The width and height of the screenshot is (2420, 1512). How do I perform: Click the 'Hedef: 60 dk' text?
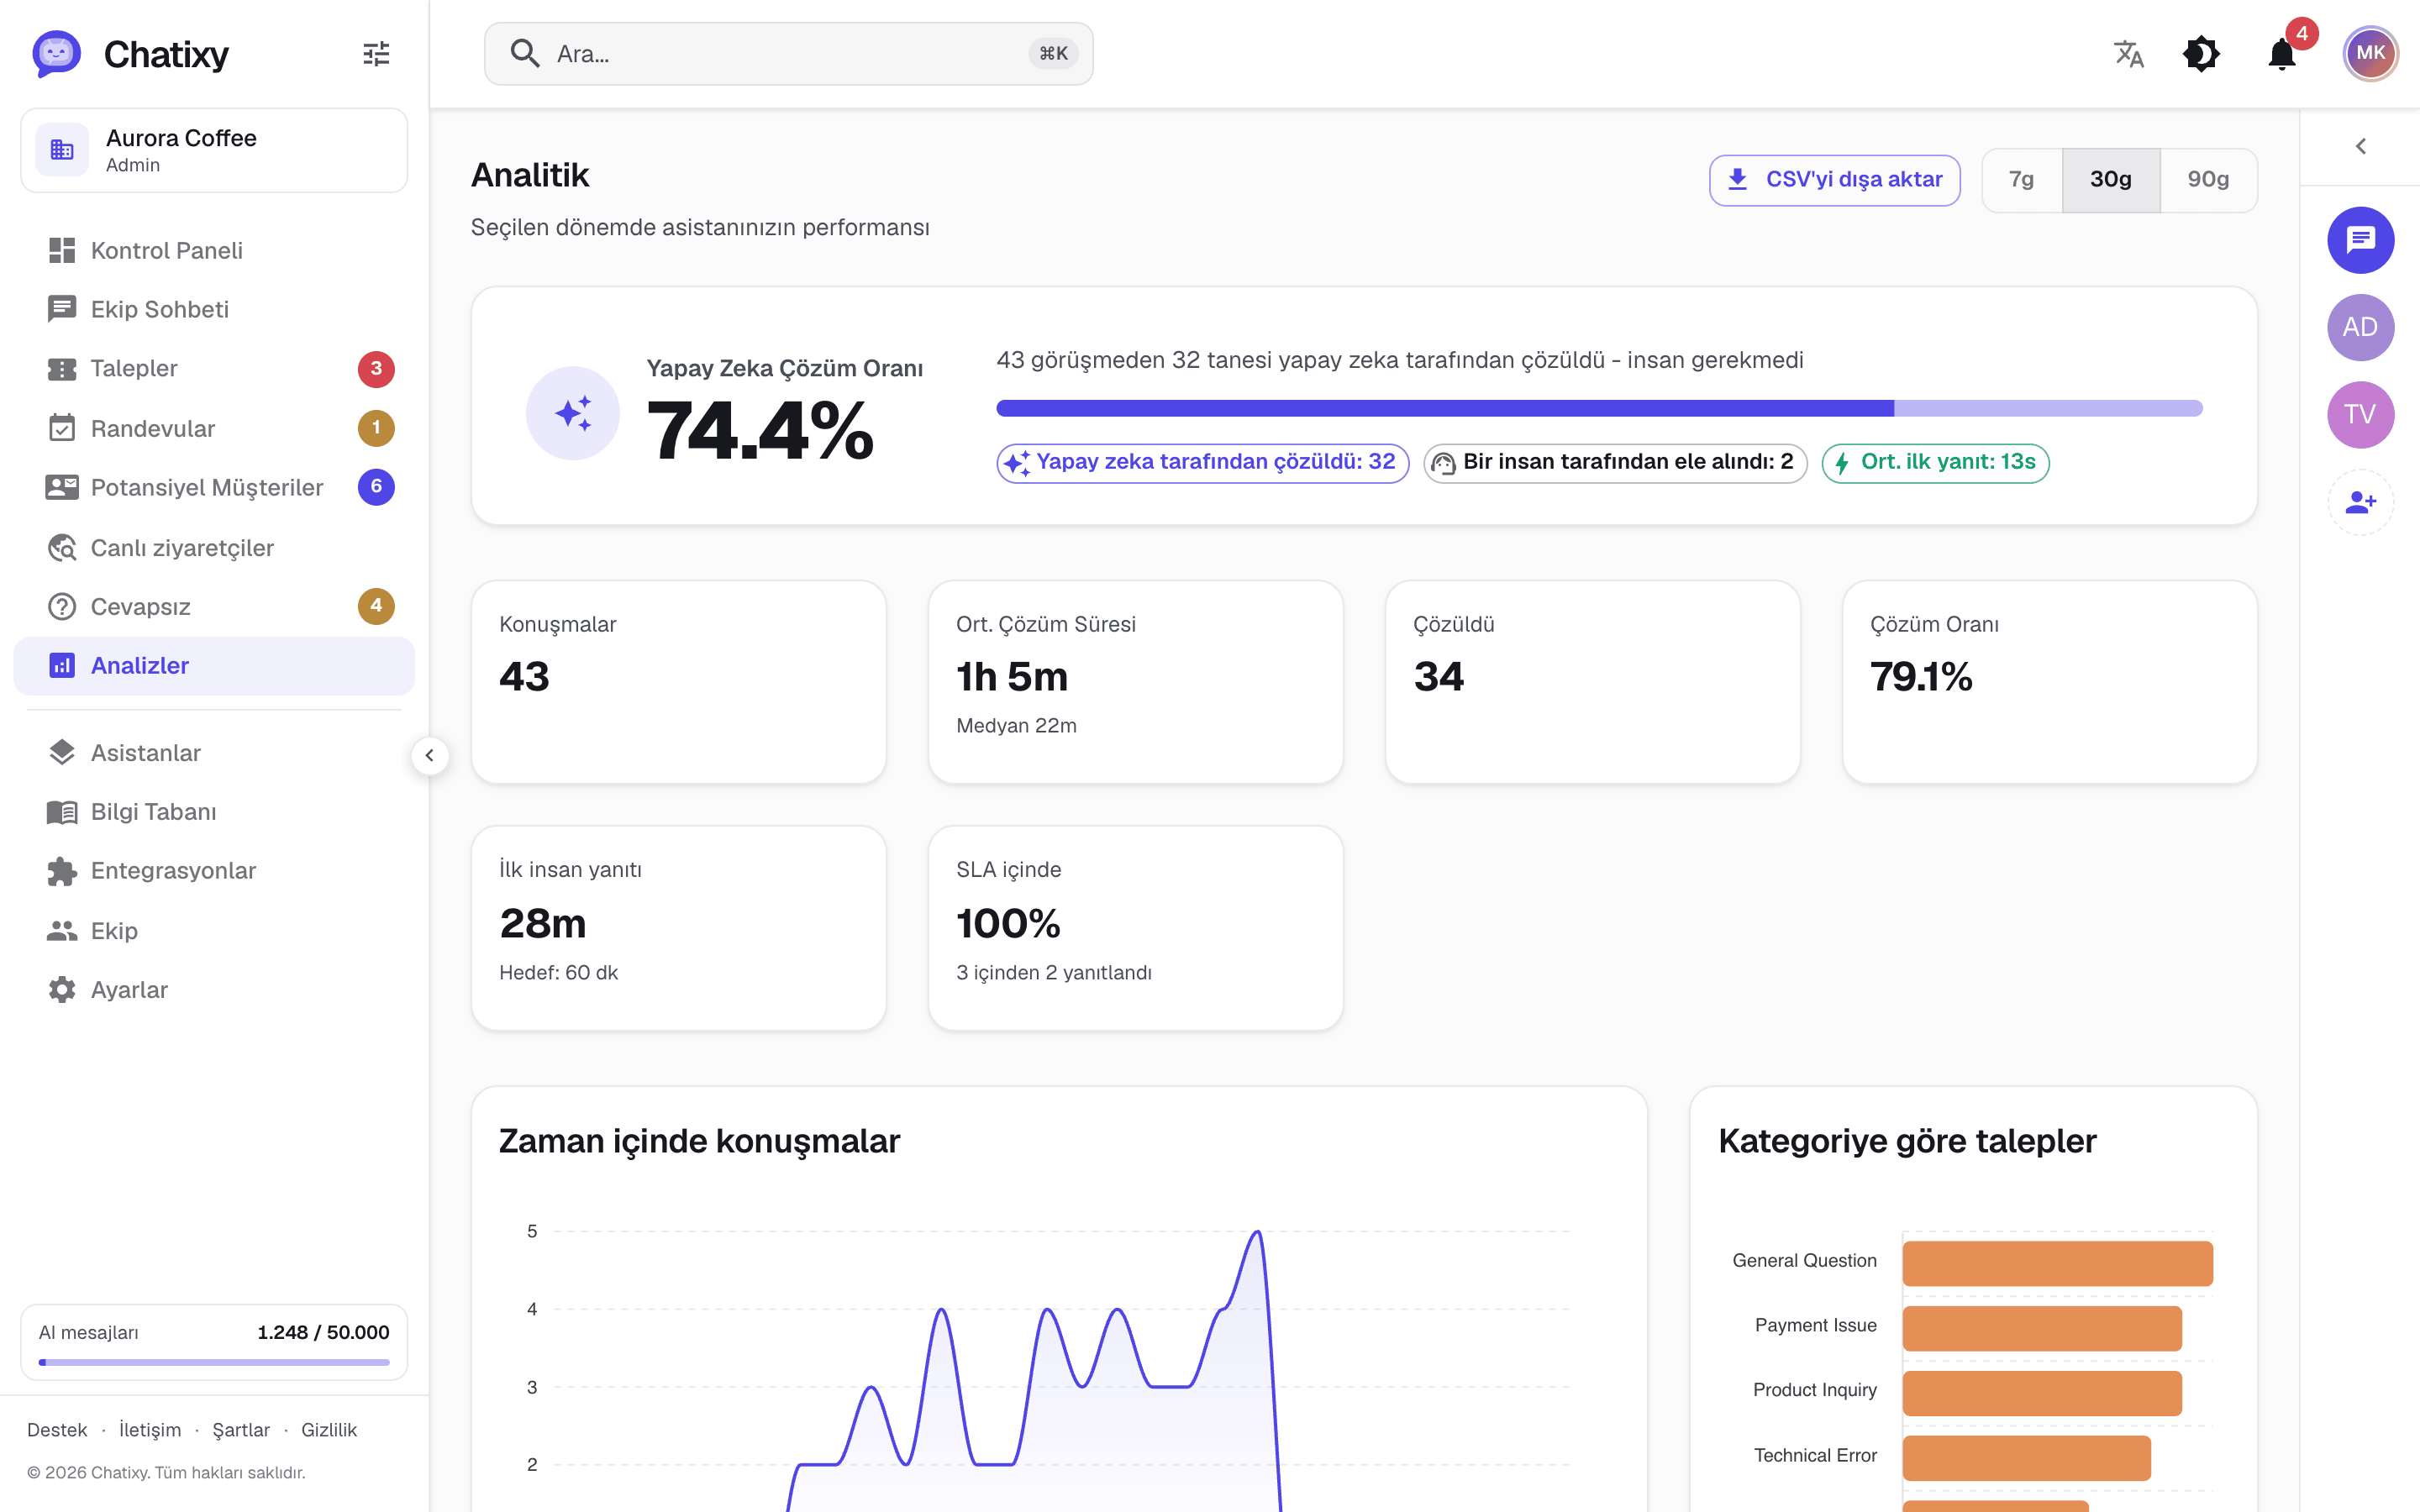click(x=558, y=973)
